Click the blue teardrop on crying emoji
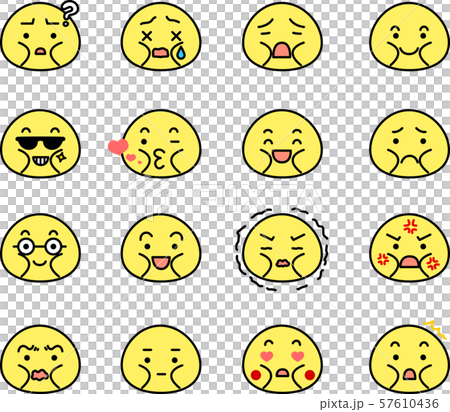The width and height of the screenshot is (450, 412). point(180,53)
